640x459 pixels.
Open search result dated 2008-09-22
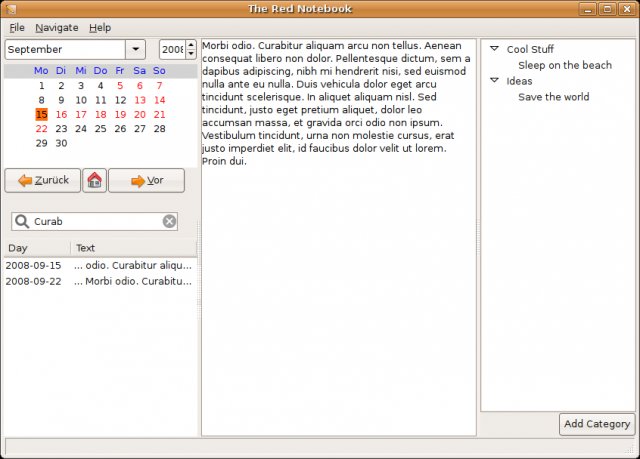point(100,282)
